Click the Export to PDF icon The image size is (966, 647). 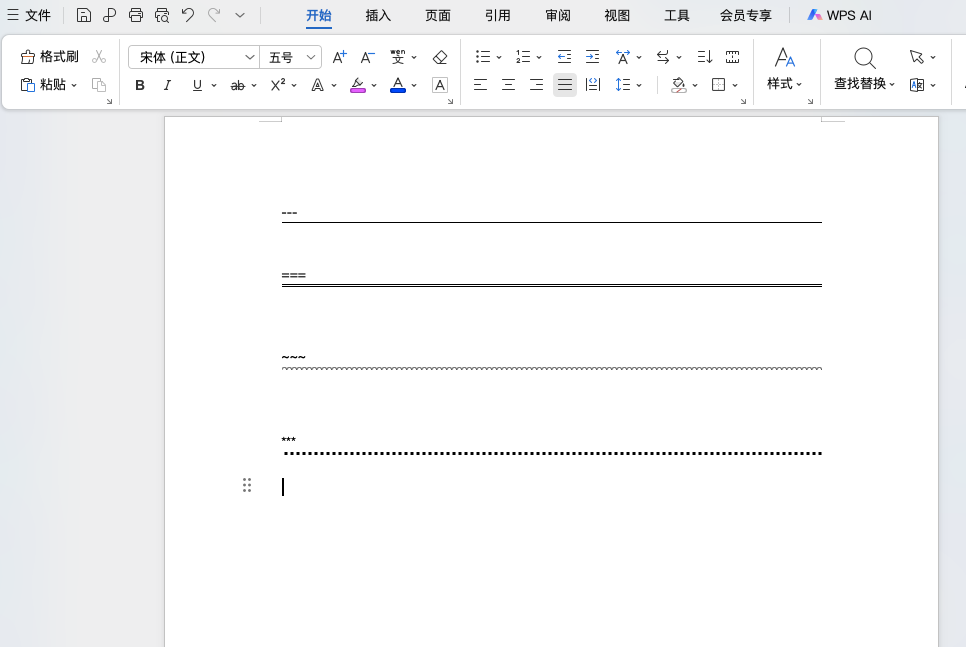pos(110,15)
